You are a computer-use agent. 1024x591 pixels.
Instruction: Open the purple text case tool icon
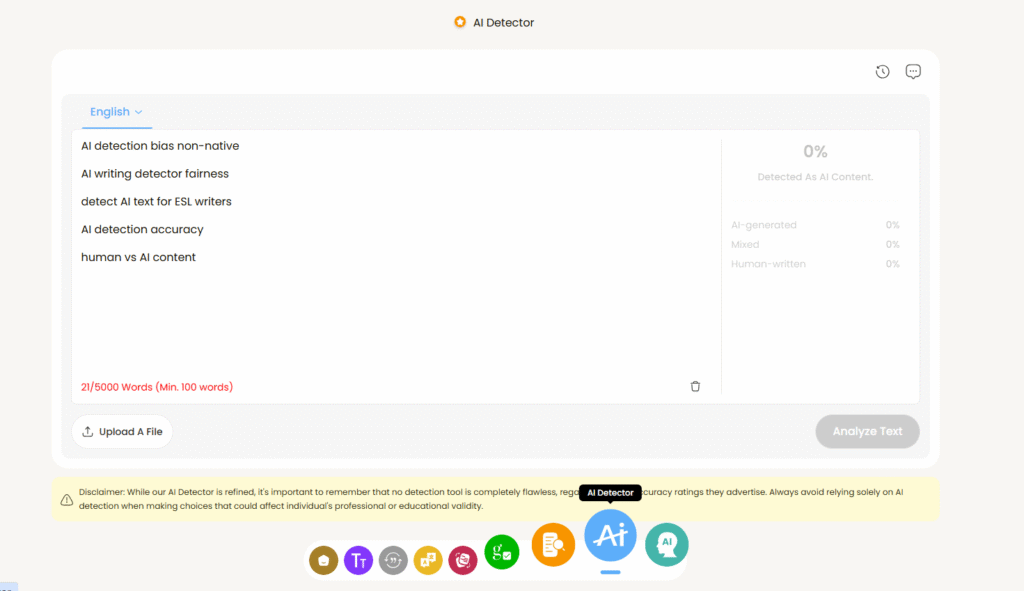(x=358, y=561)
